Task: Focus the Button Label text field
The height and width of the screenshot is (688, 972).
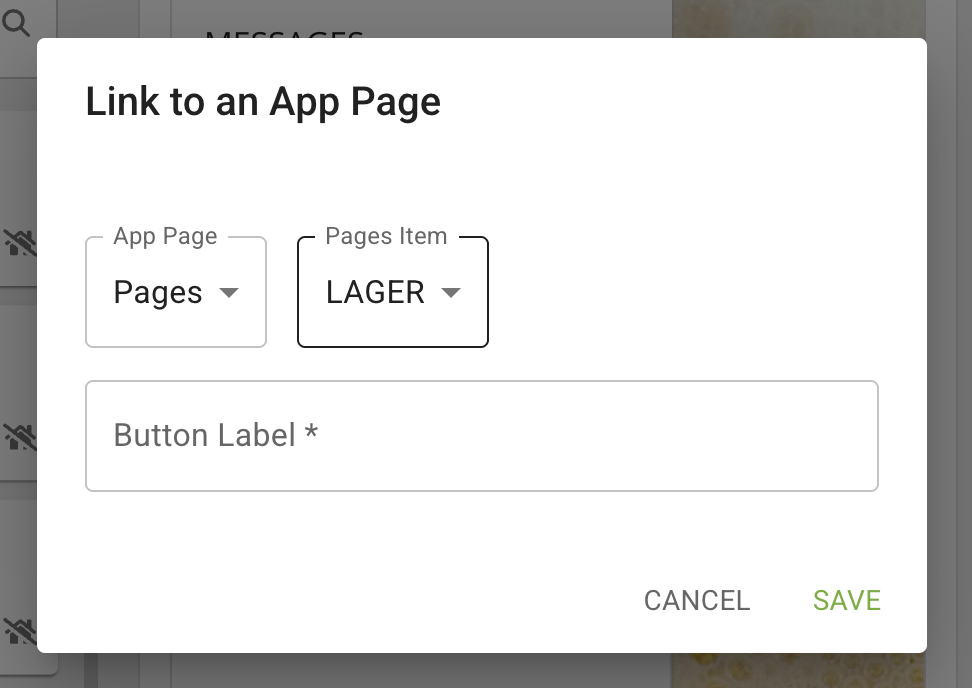Action: 481,436
